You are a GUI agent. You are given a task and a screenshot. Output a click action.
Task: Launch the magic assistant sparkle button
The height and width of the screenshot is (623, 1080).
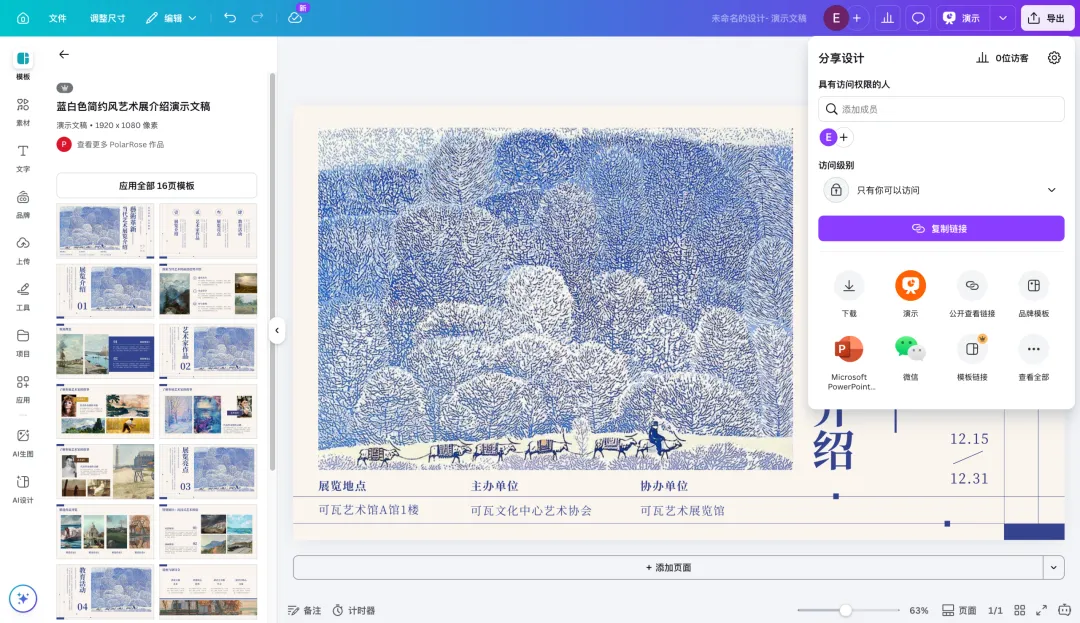coord(23,598)
